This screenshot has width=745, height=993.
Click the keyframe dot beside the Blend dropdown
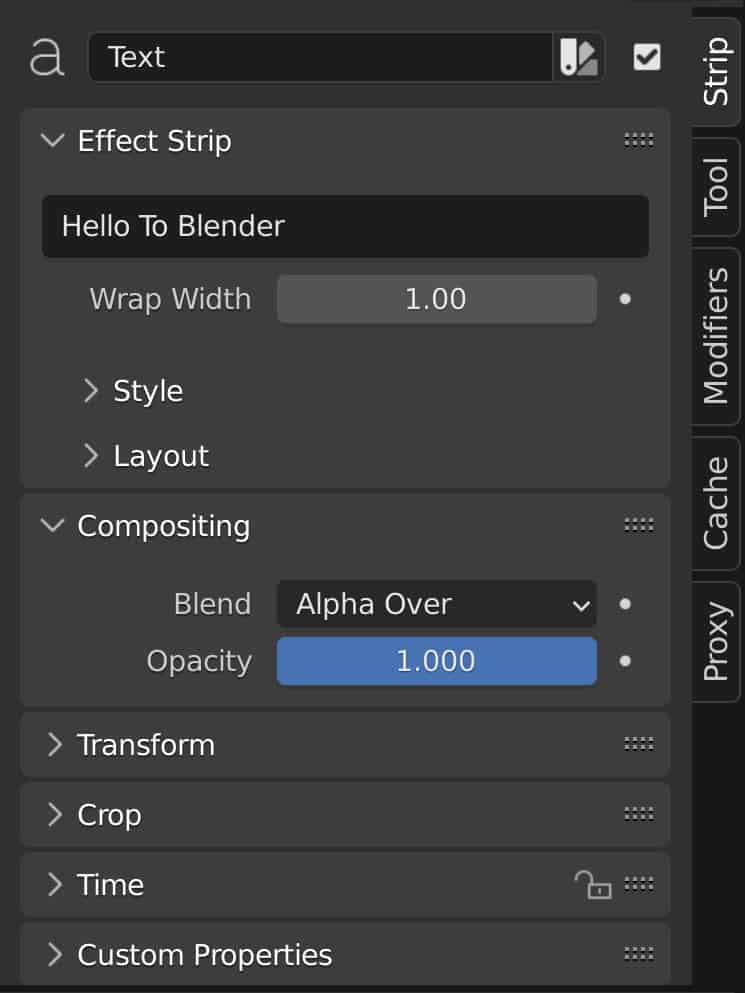(625, 603)
